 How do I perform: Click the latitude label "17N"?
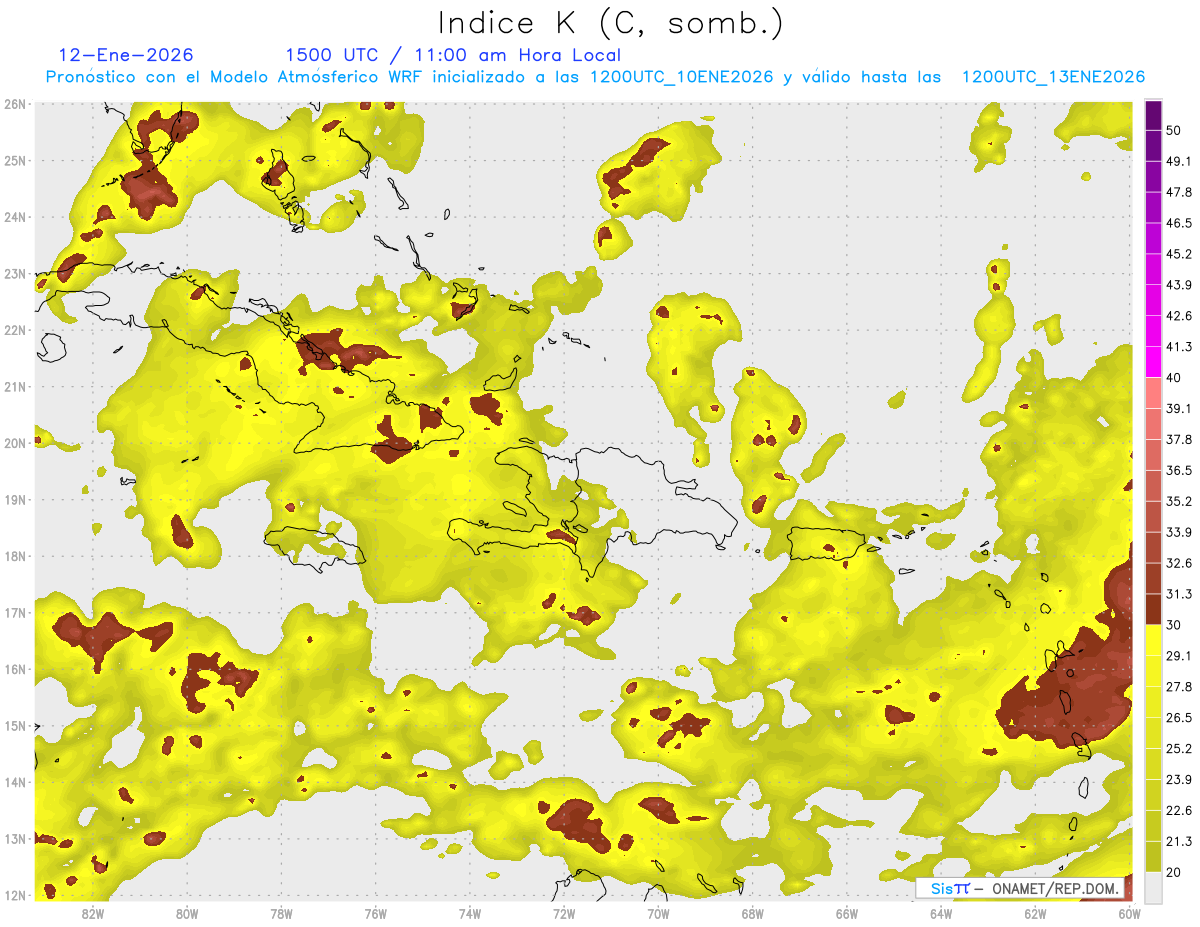[x=15, y=613]
